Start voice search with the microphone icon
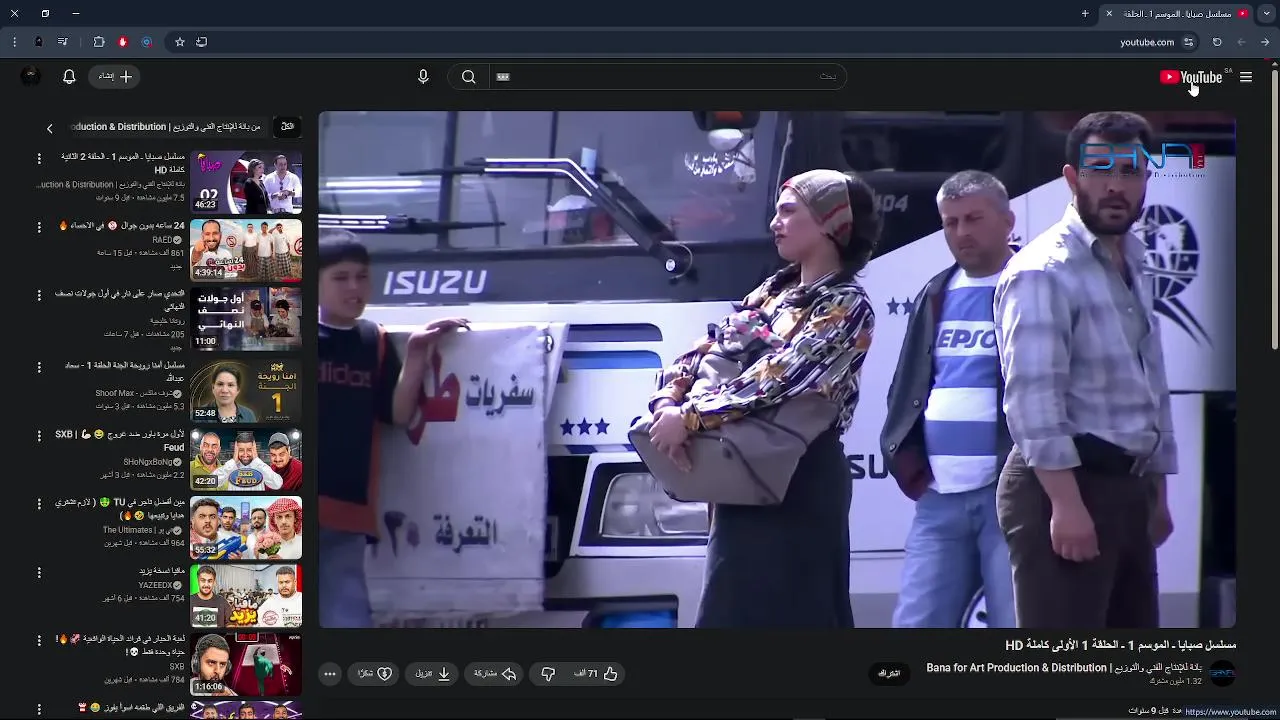The image size is (1280, 720). click(423, 77)
